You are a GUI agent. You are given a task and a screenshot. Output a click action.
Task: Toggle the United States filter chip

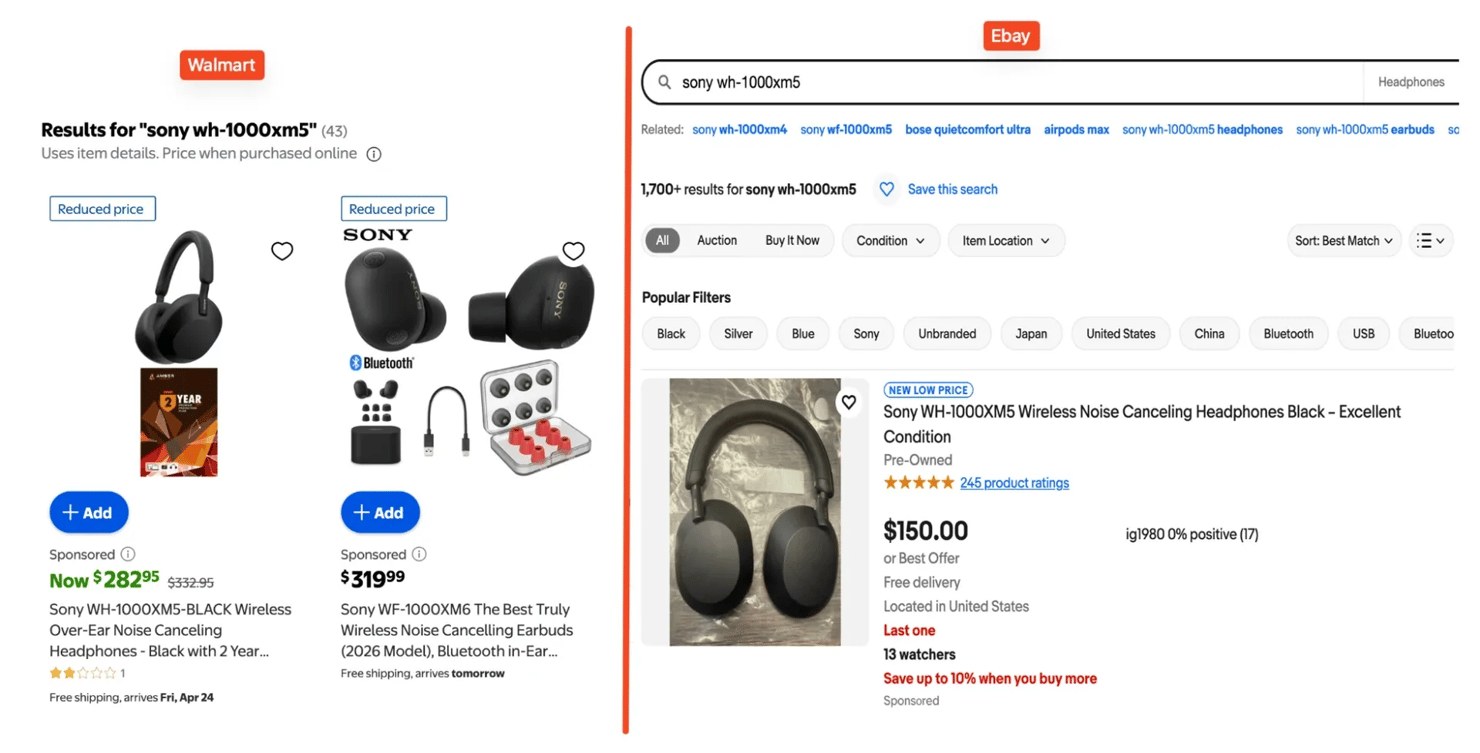click(x=1120, y=334)
